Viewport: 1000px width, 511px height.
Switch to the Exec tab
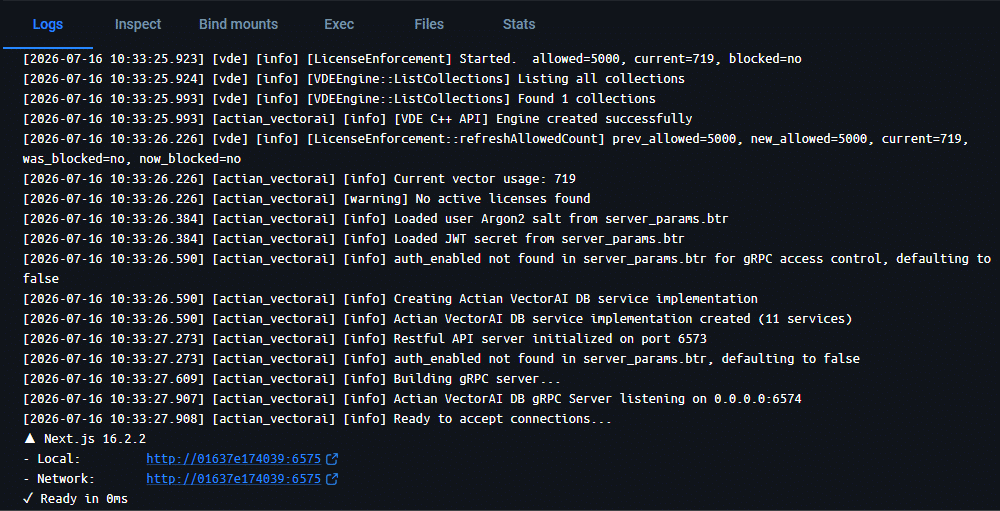pyautogui.click(x=339, y=25)
